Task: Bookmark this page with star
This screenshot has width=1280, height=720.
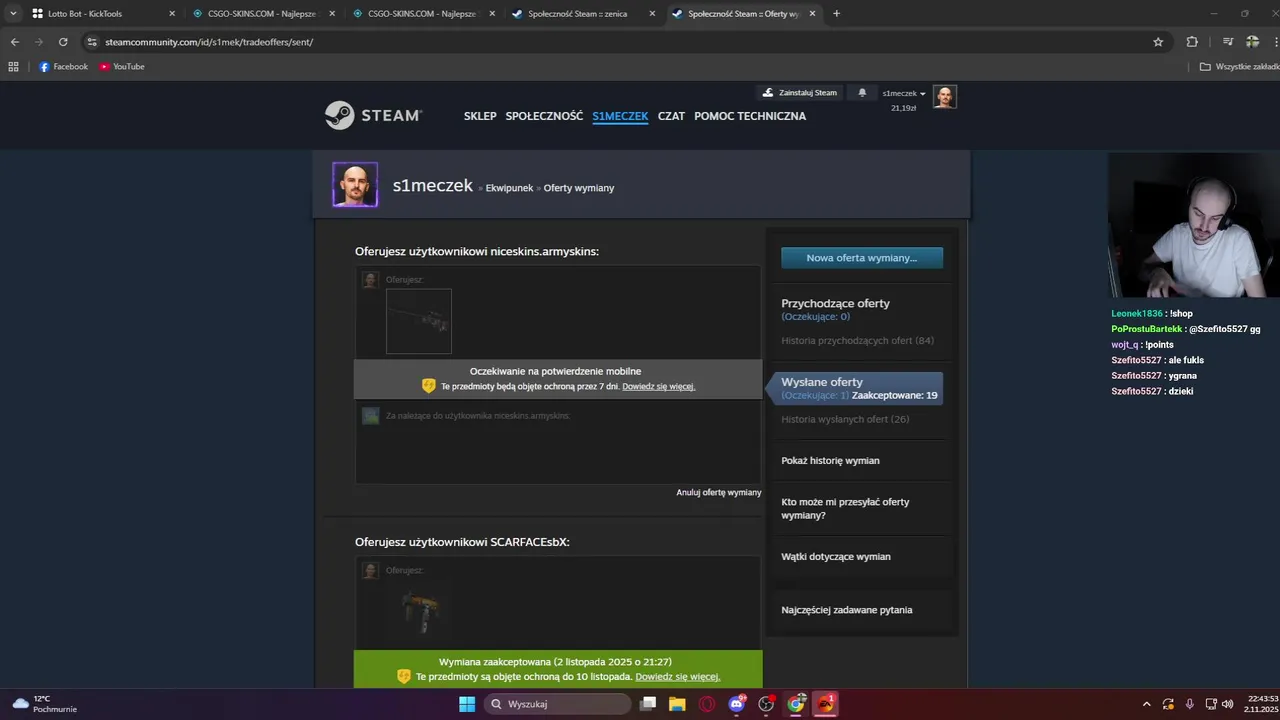Action: (1158, 42)
